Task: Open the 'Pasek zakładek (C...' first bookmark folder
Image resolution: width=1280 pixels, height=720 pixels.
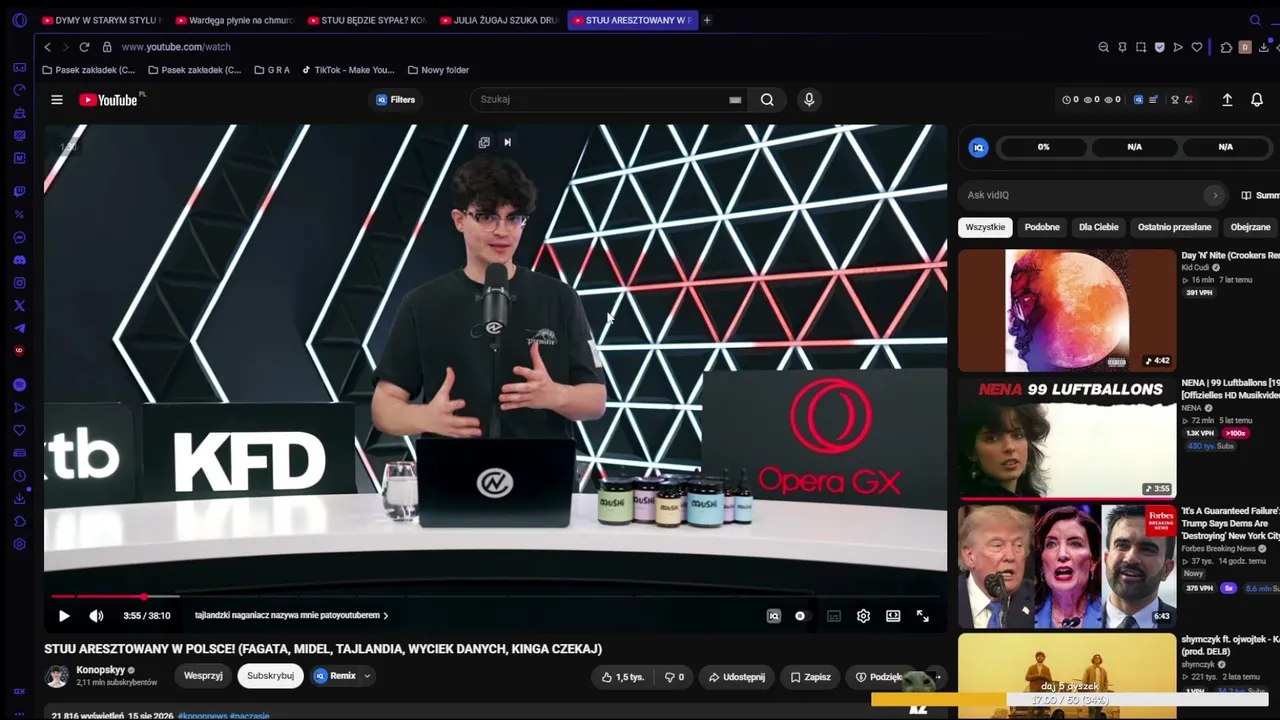Action: tap(89, 70)
